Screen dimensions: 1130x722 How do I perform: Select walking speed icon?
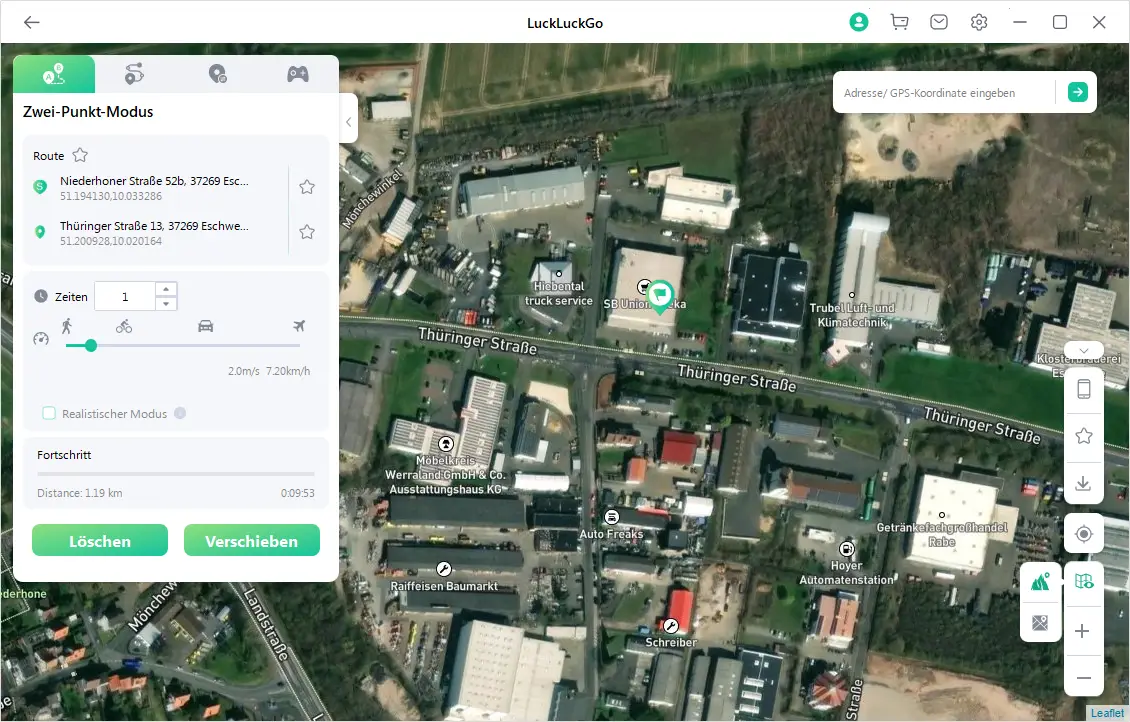[x=67, y=326]
